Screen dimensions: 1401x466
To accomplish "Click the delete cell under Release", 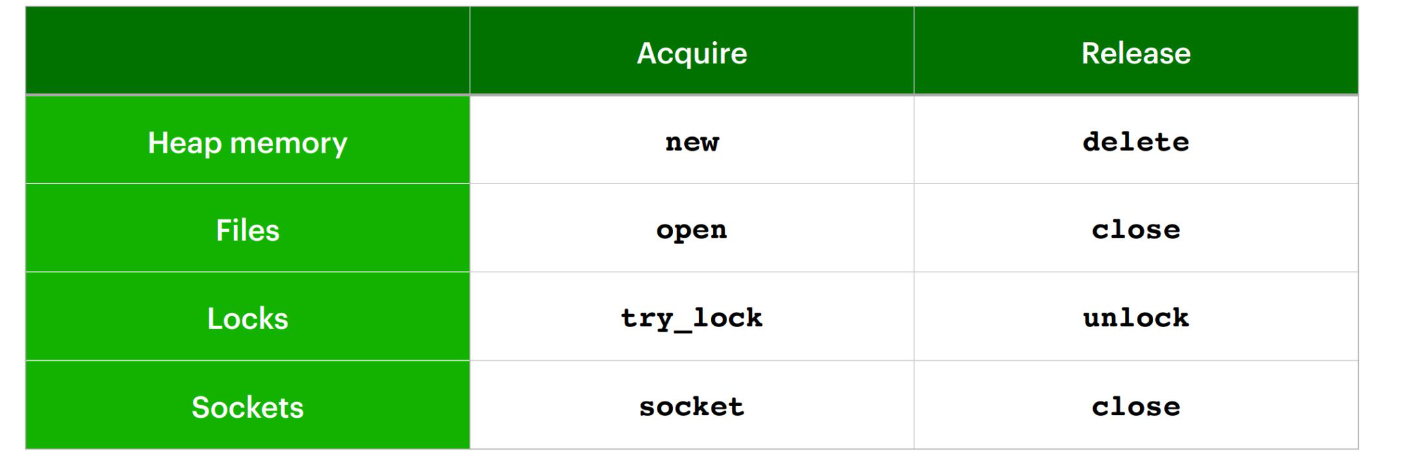I will 1136,142.
